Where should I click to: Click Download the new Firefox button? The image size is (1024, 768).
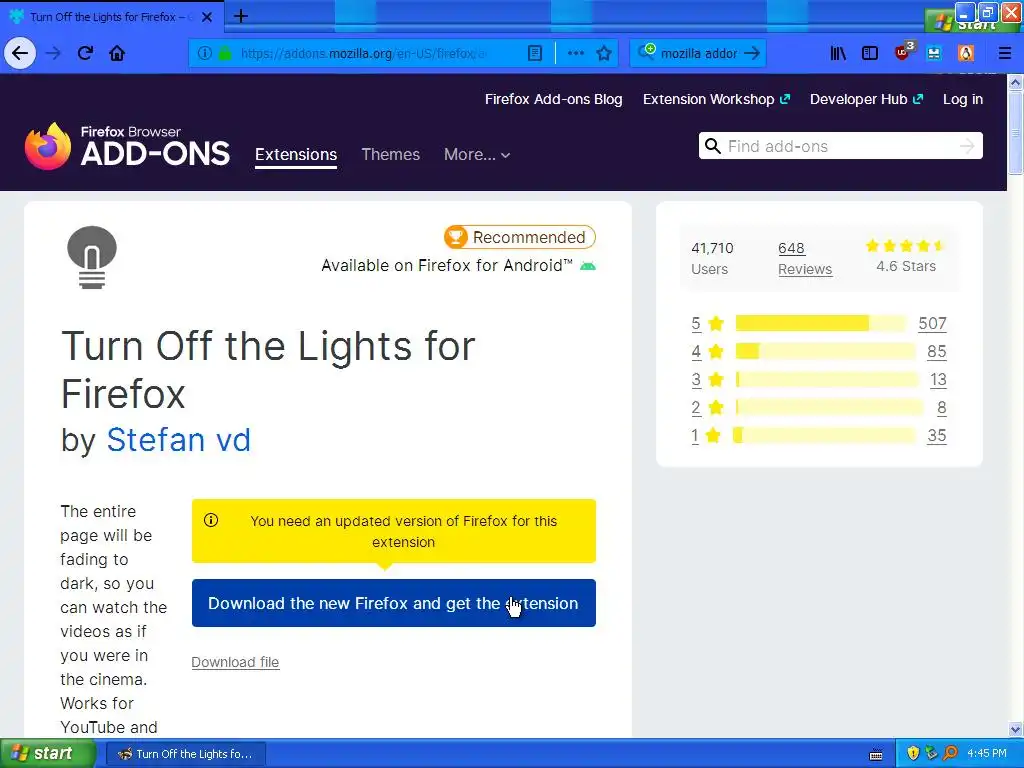pos(394,603)
